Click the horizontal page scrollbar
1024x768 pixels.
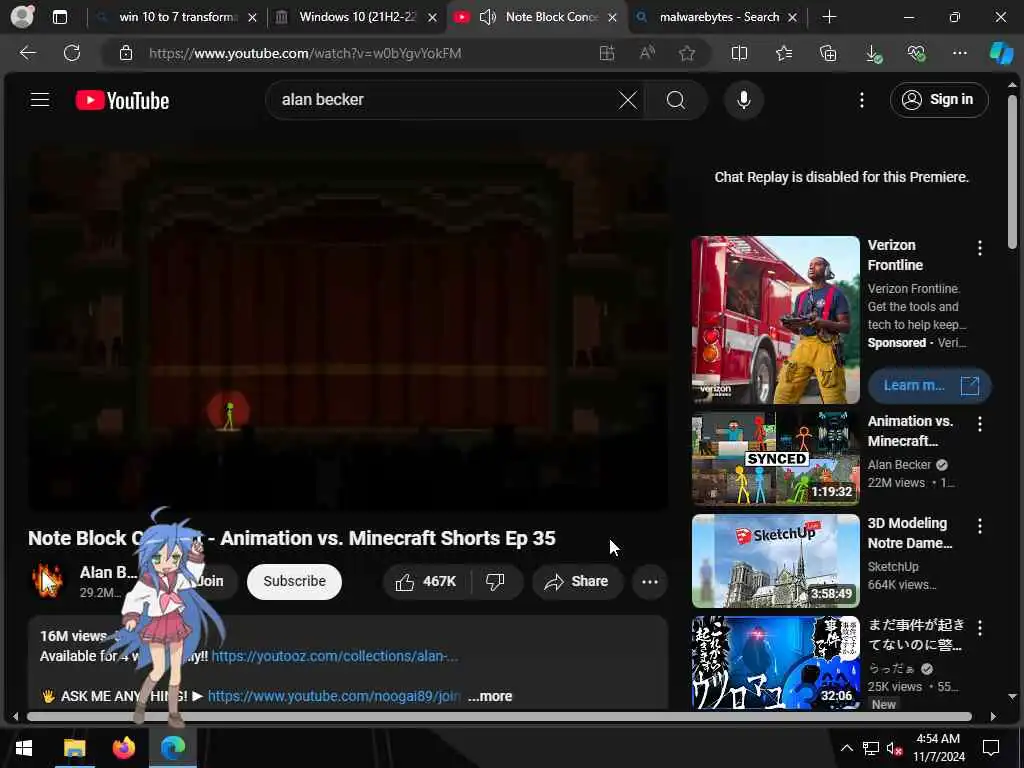499,716
